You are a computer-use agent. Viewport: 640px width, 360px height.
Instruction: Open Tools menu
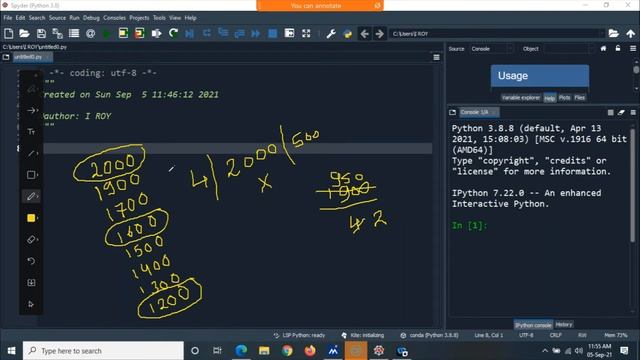tap(159, 18)
